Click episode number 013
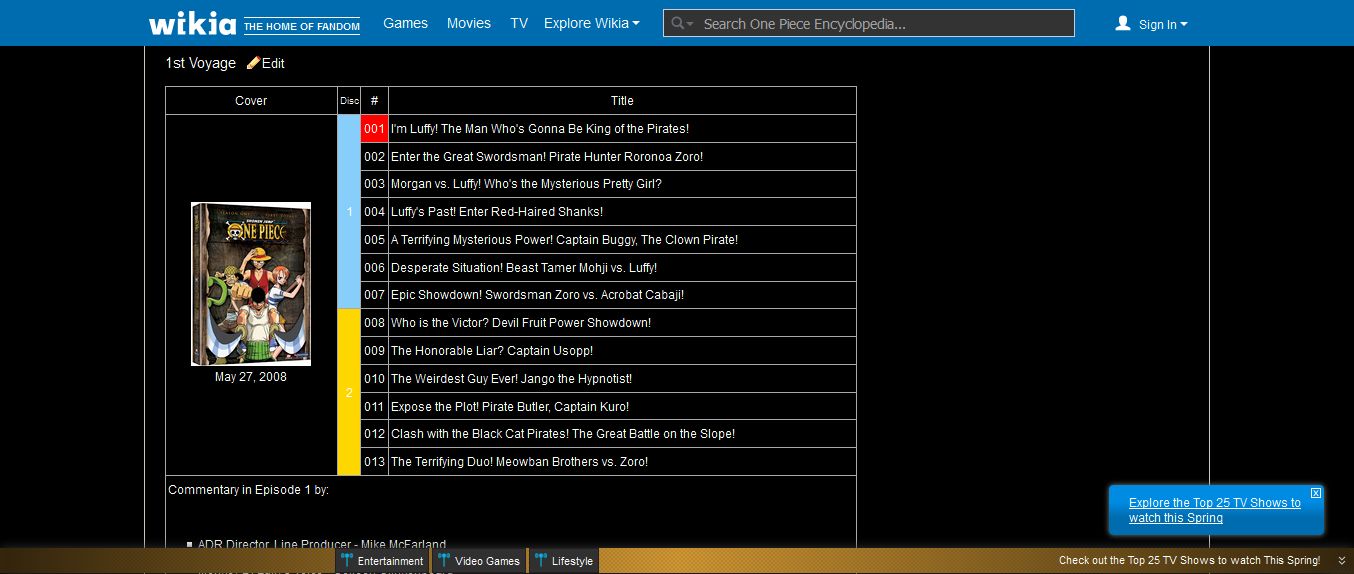Screen dimensions: 1354x574 374,462
